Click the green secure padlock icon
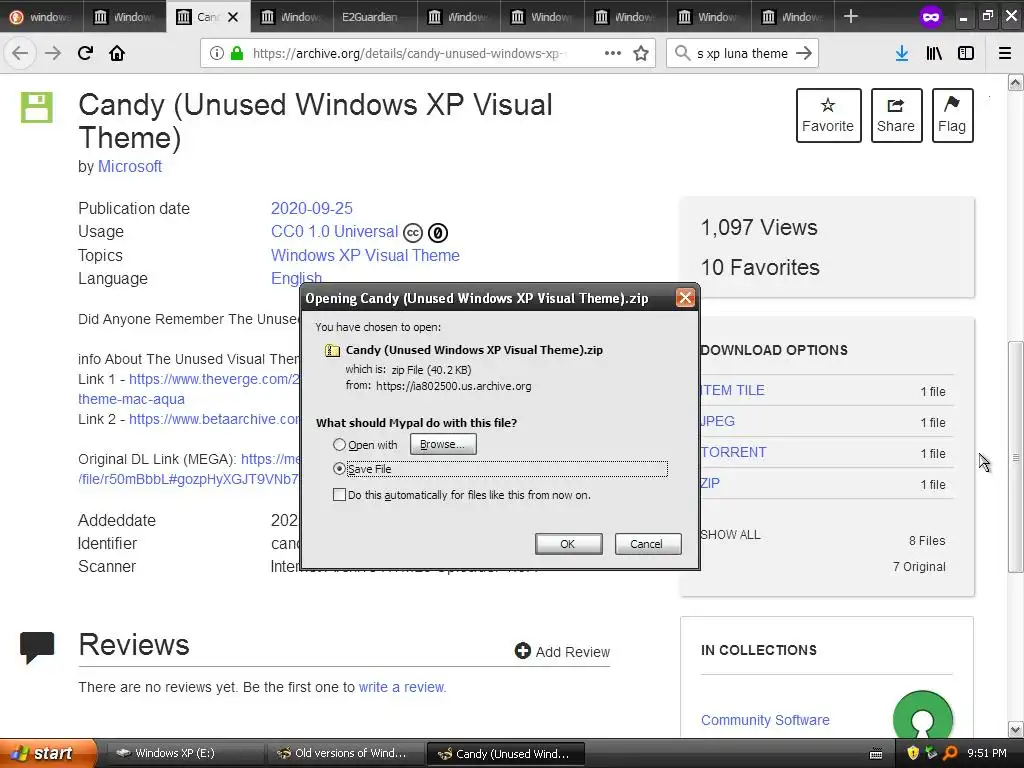The height and width of the screenshot is (768, 1024). pos(236,53)
